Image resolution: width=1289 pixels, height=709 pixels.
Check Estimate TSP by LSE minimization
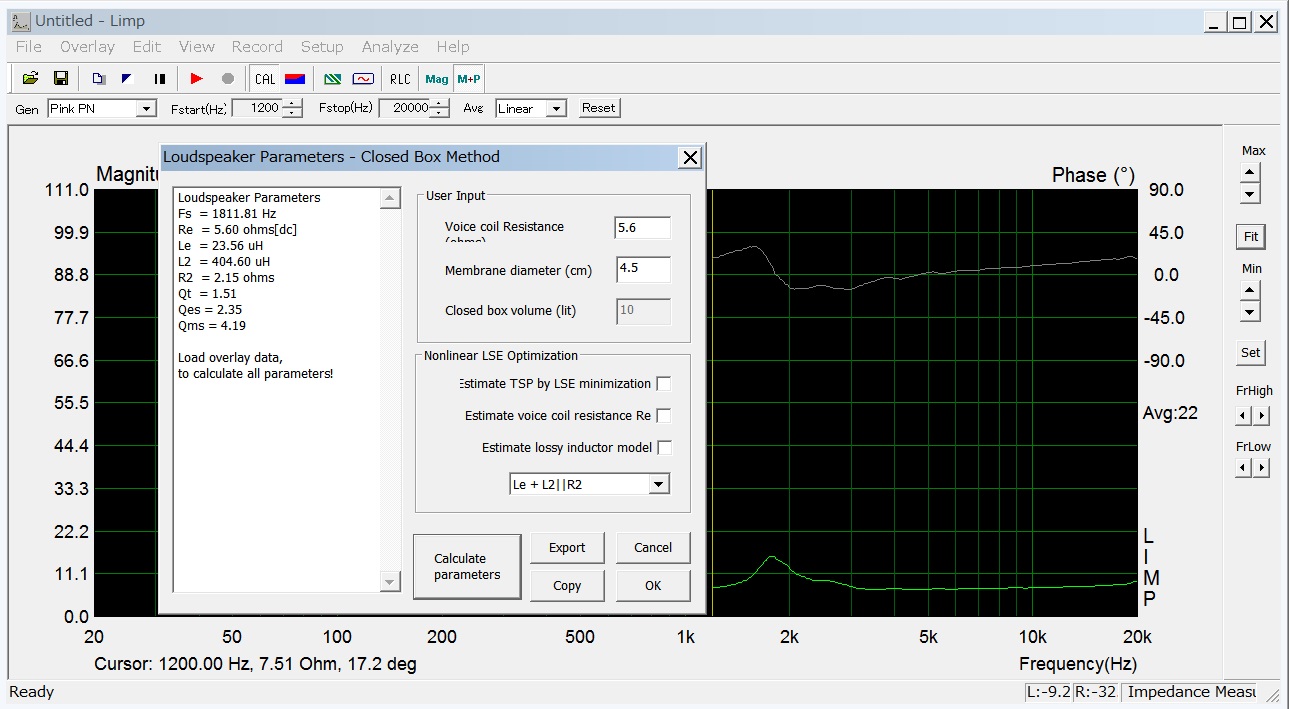pyautogui.click(x=663, y=384)
